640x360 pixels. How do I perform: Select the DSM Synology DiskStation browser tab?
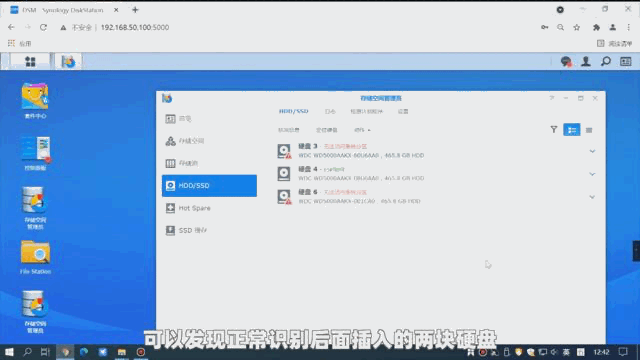point(63,10)
